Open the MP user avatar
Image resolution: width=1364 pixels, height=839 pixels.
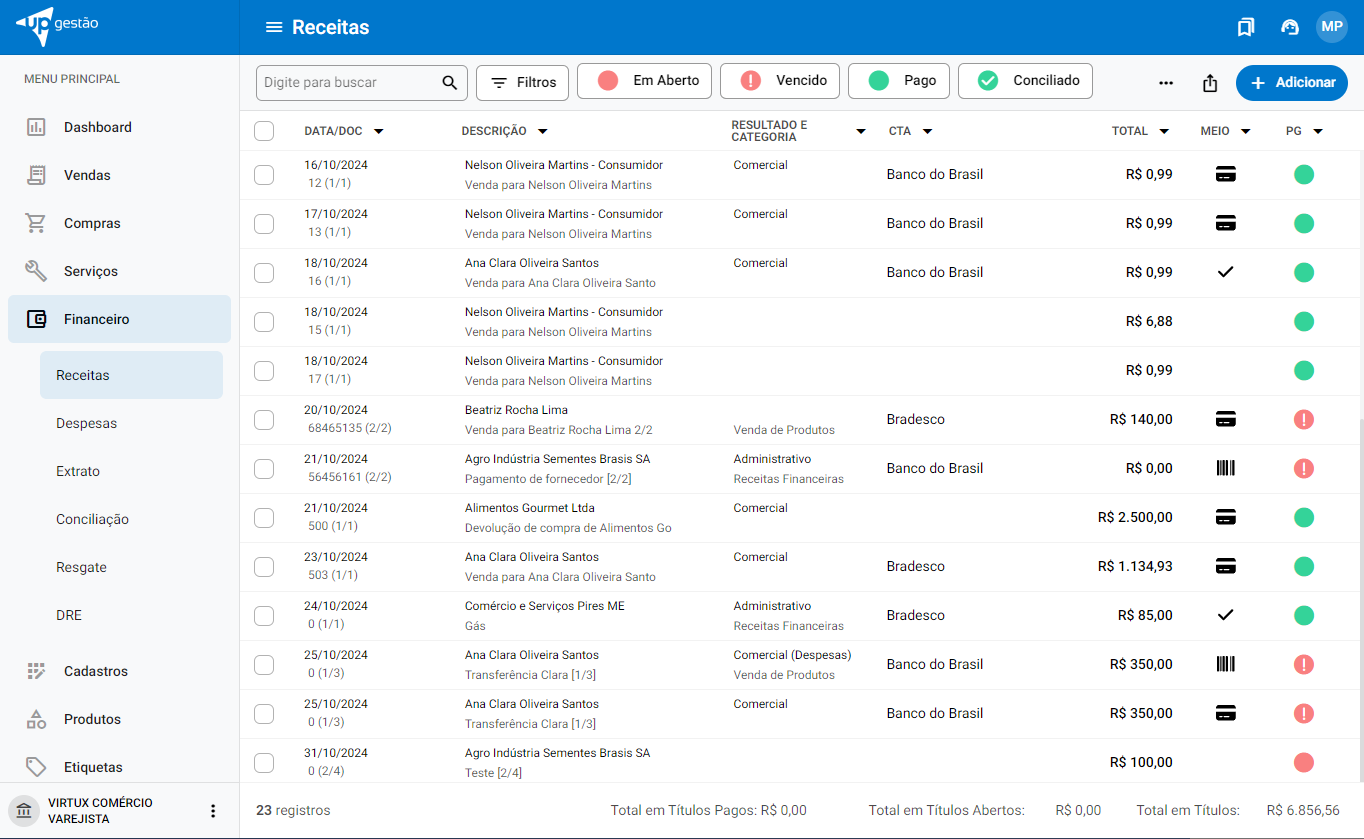point(1331,27)
